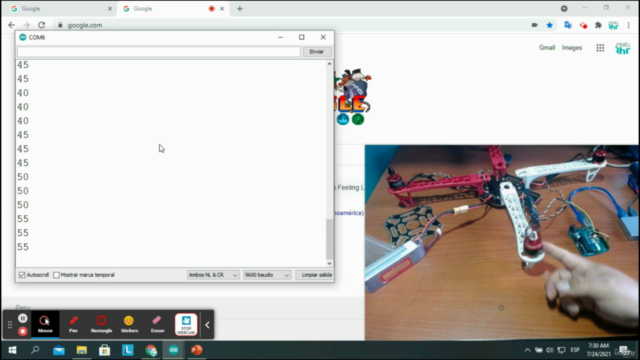Stop the screen recording
This screenshot has width=640, height=360.
coord(23,331)
